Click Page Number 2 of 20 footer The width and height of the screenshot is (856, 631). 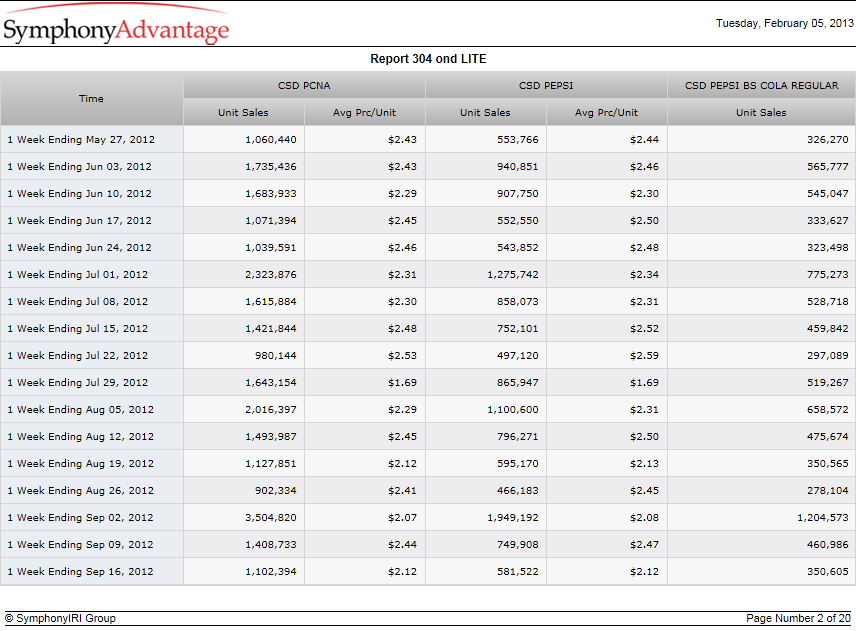point(798,618)
